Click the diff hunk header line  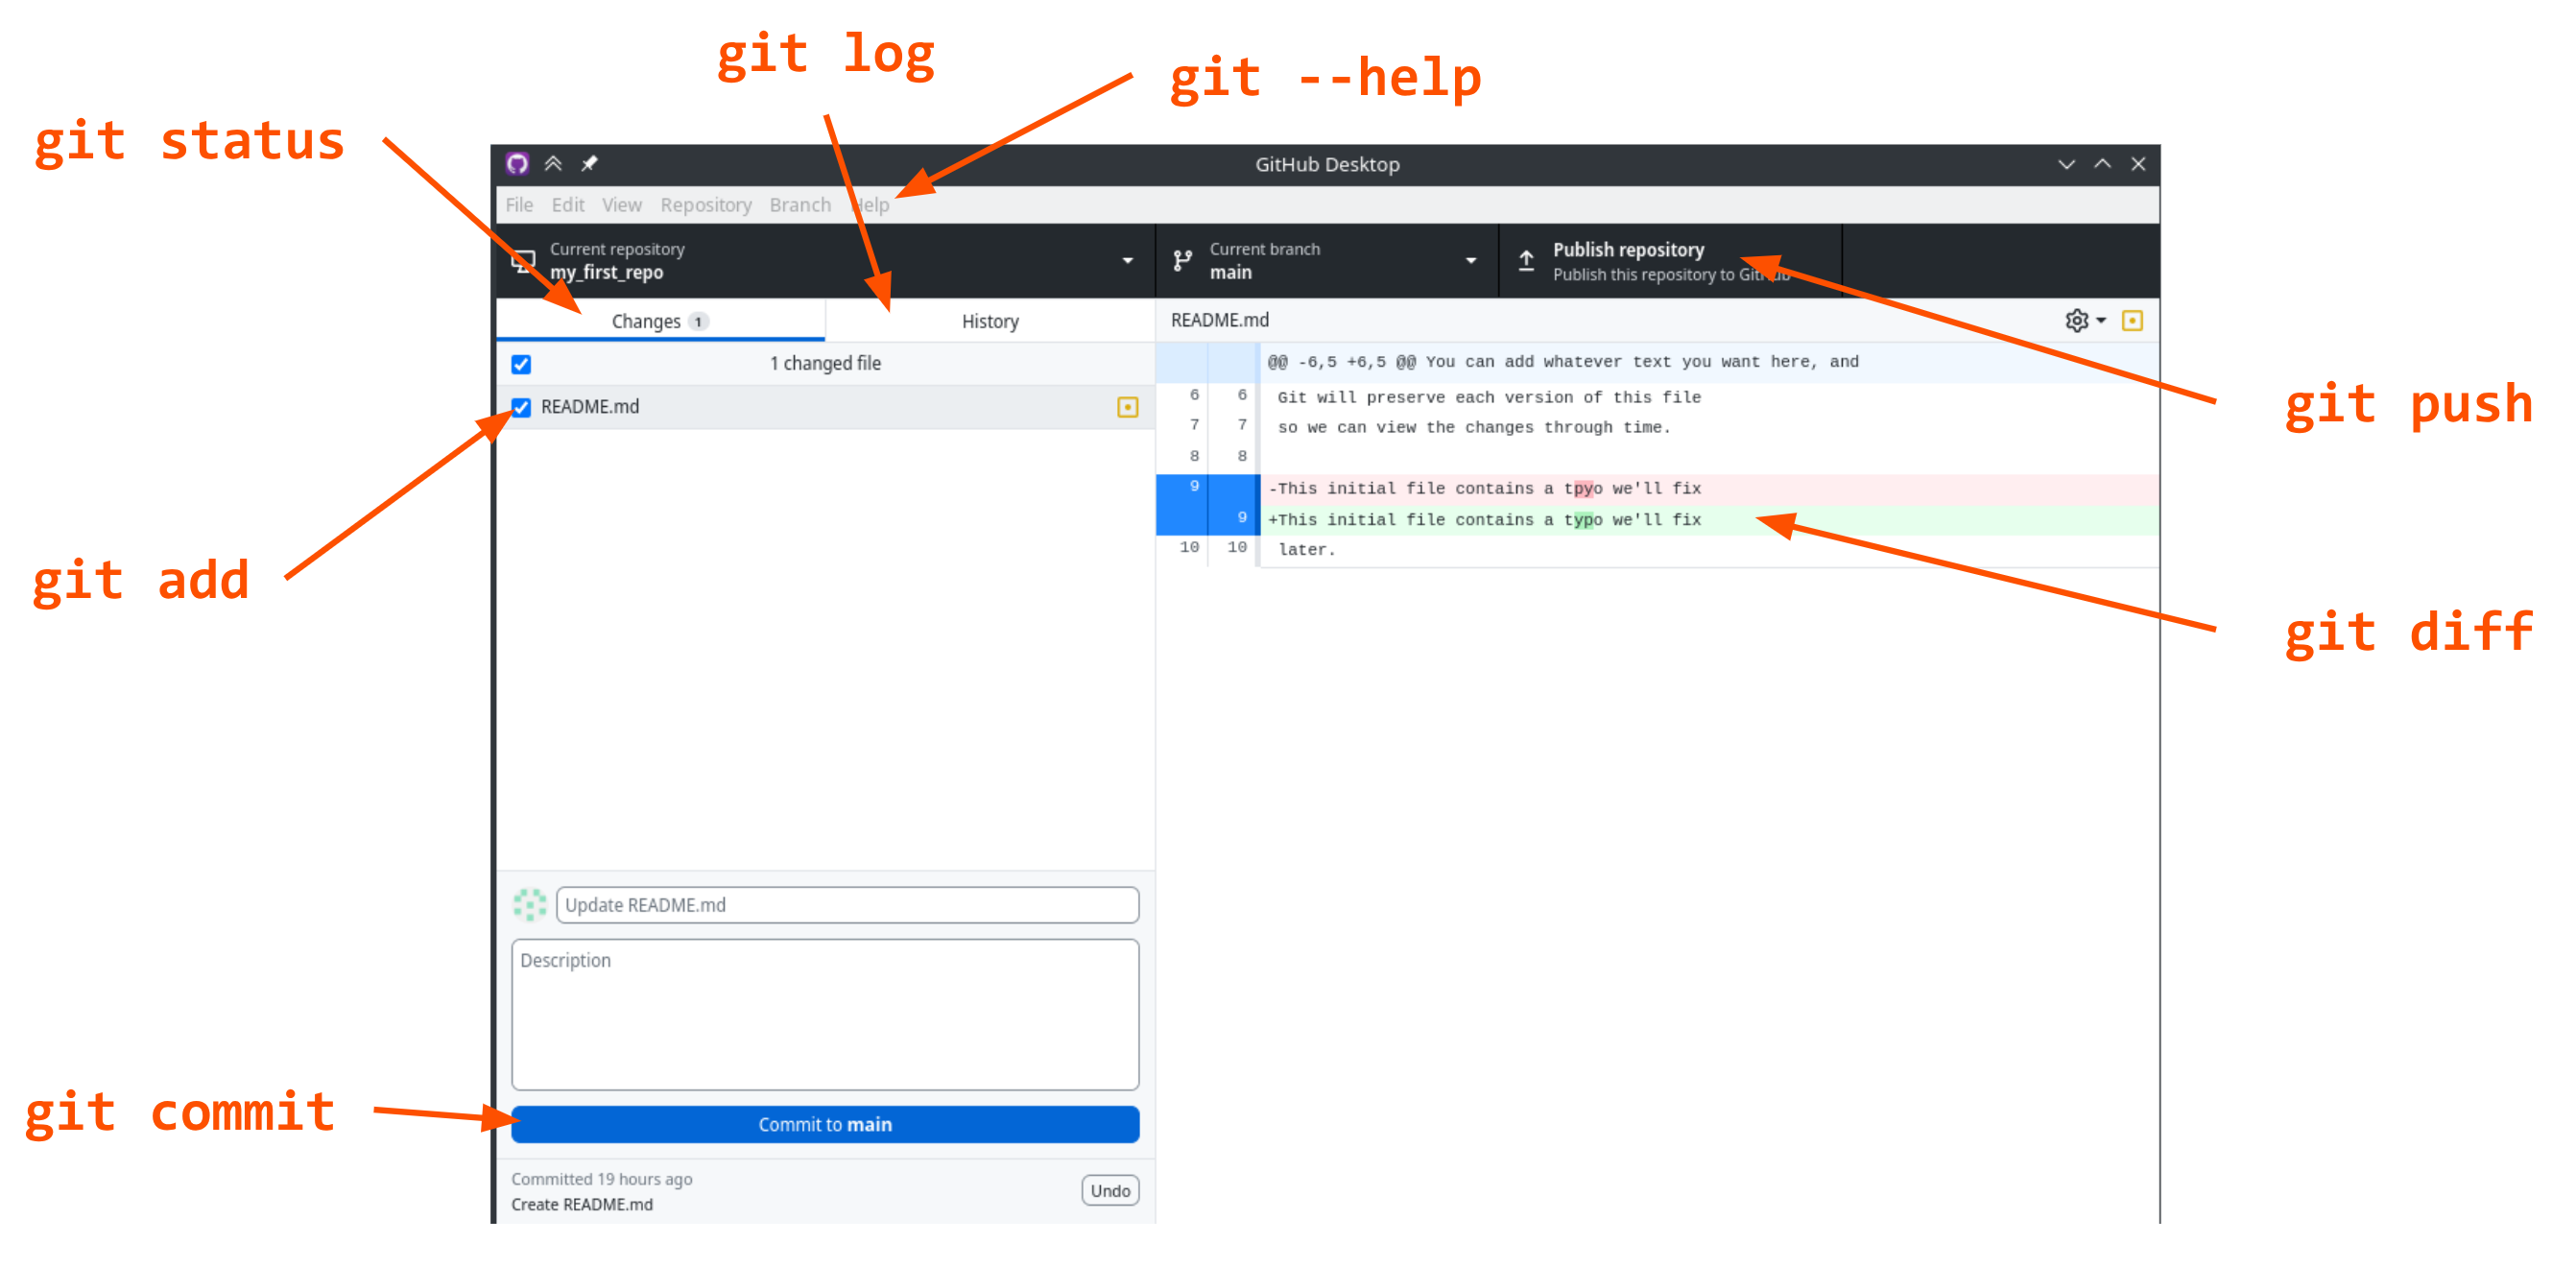[x=1658, y=362]
